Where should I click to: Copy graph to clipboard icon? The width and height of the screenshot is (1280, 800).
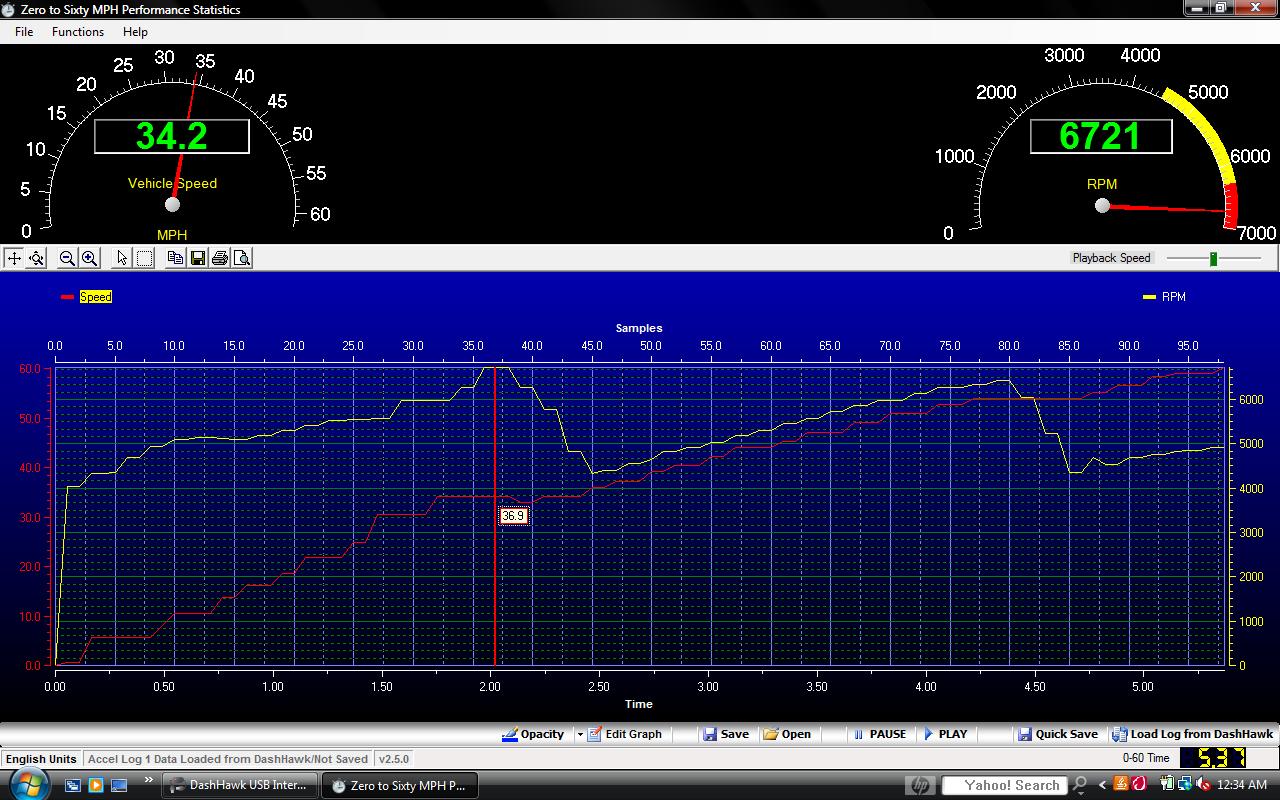click(175, 258)
